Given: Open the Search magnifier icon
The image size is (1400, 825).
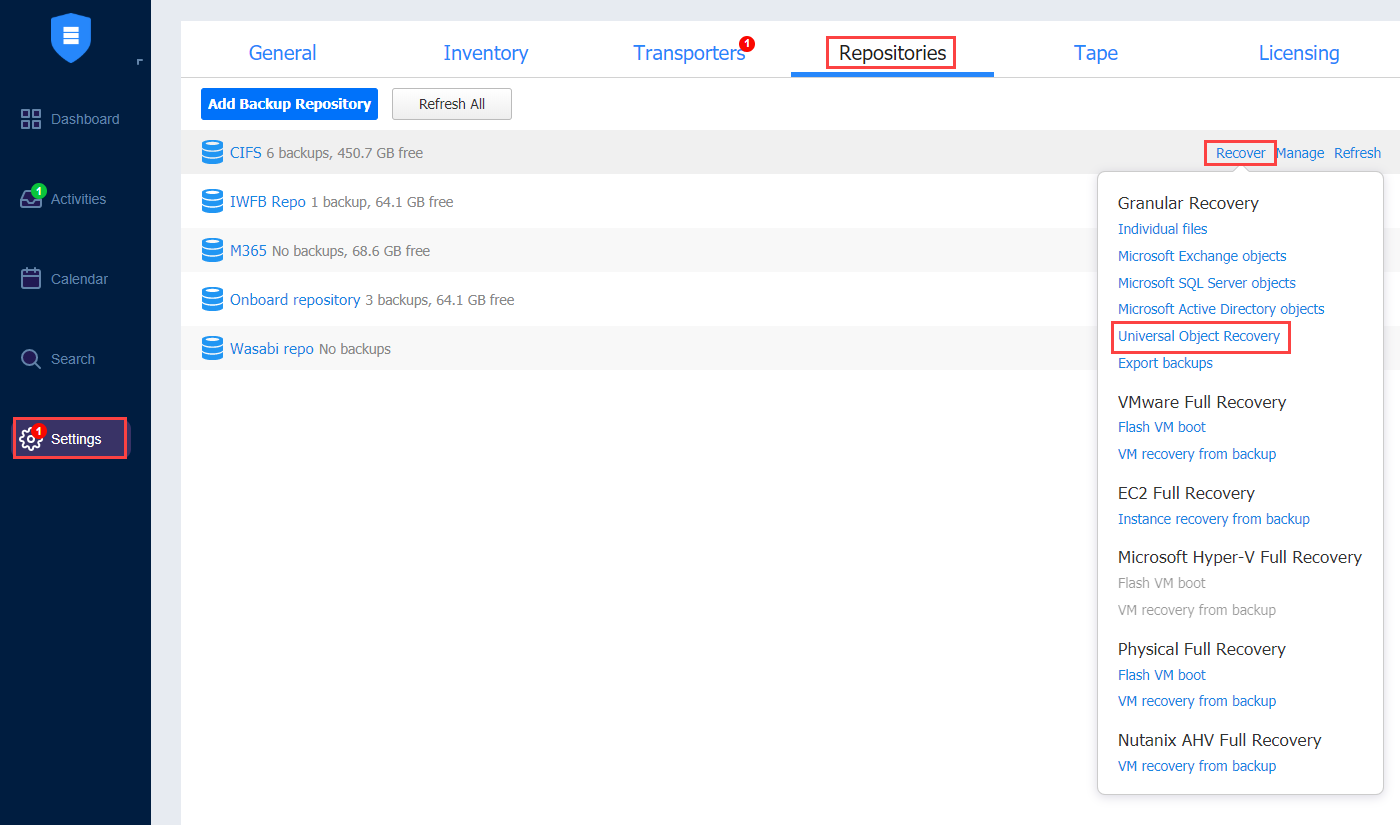Looking at the screenshot, I should (31, 359).
